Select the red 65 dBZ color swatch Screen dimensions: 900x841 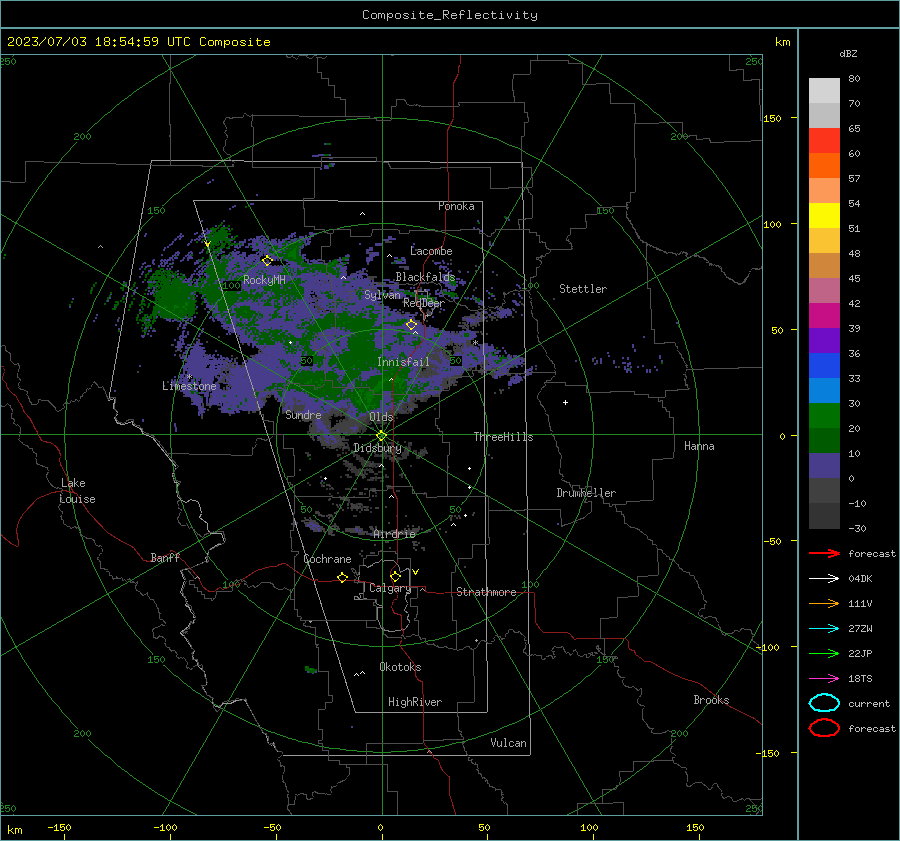click(x=824, y=141)
